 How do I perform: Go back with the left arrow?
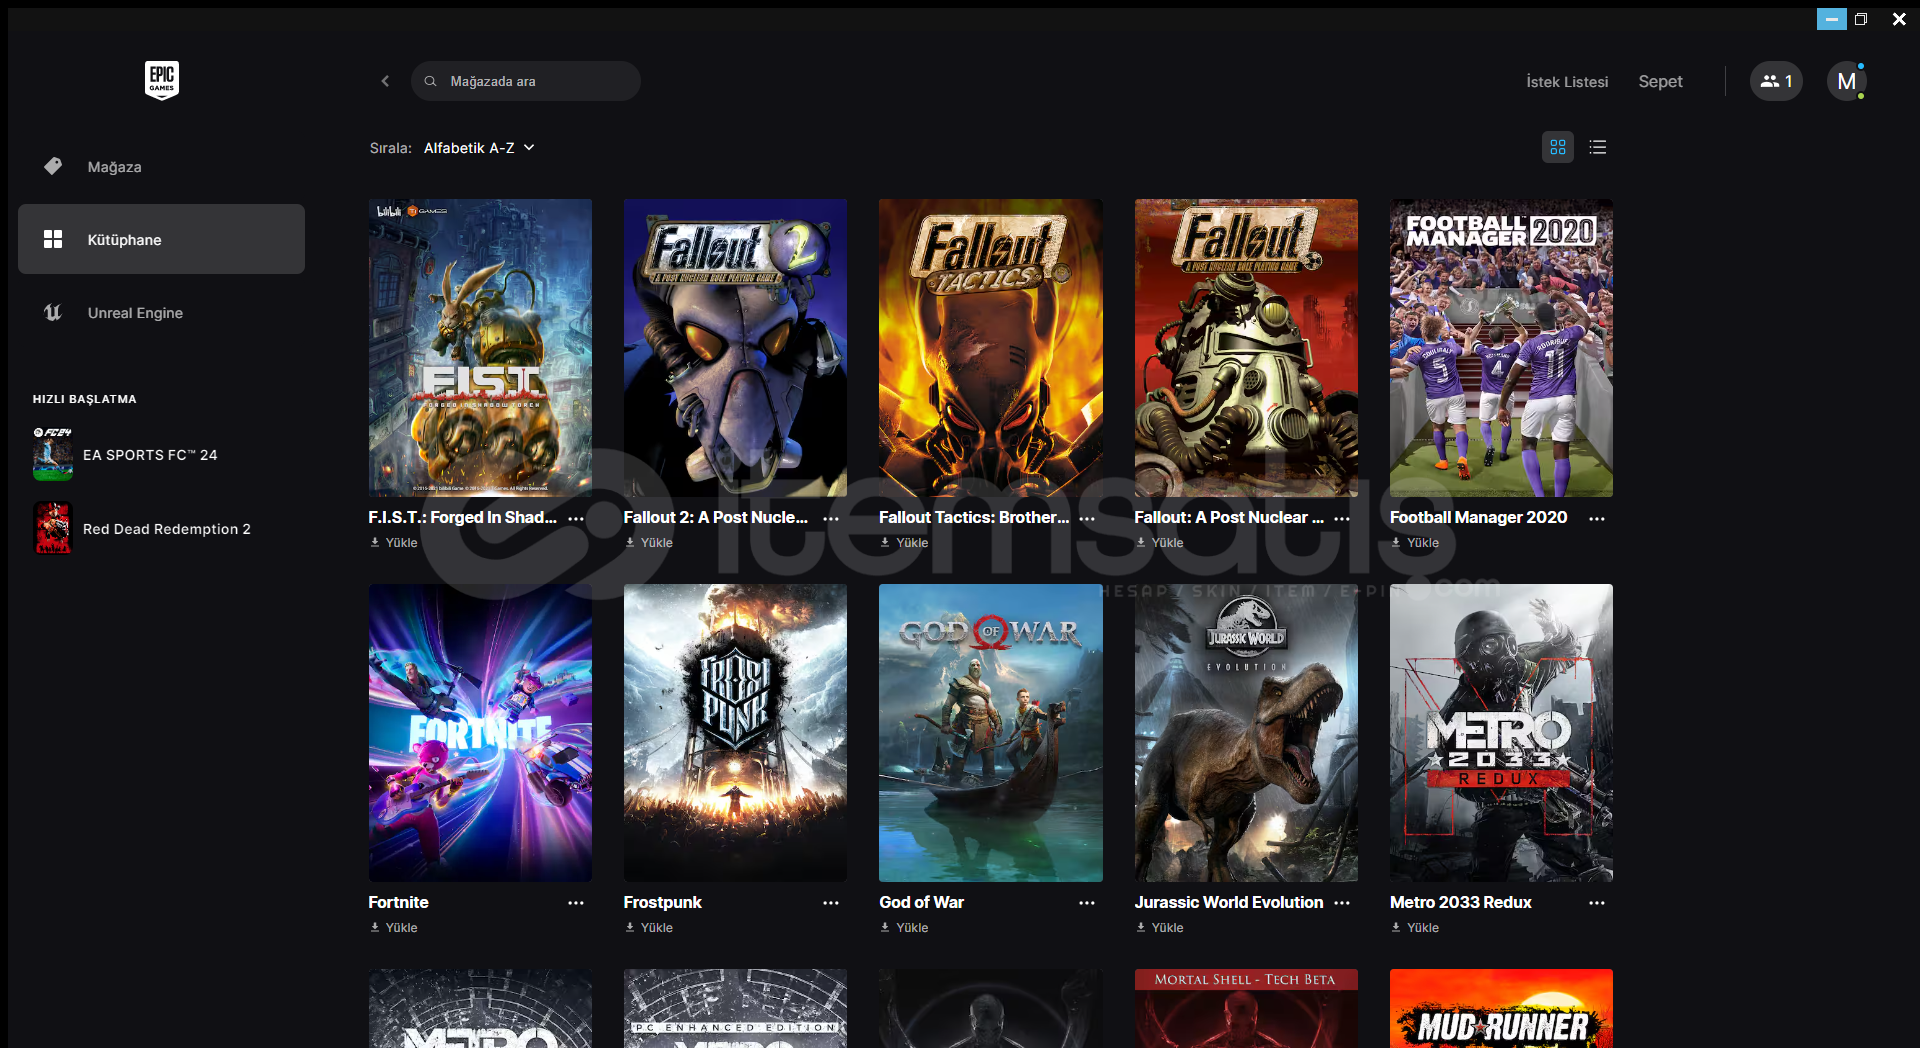tap(385, 81)
